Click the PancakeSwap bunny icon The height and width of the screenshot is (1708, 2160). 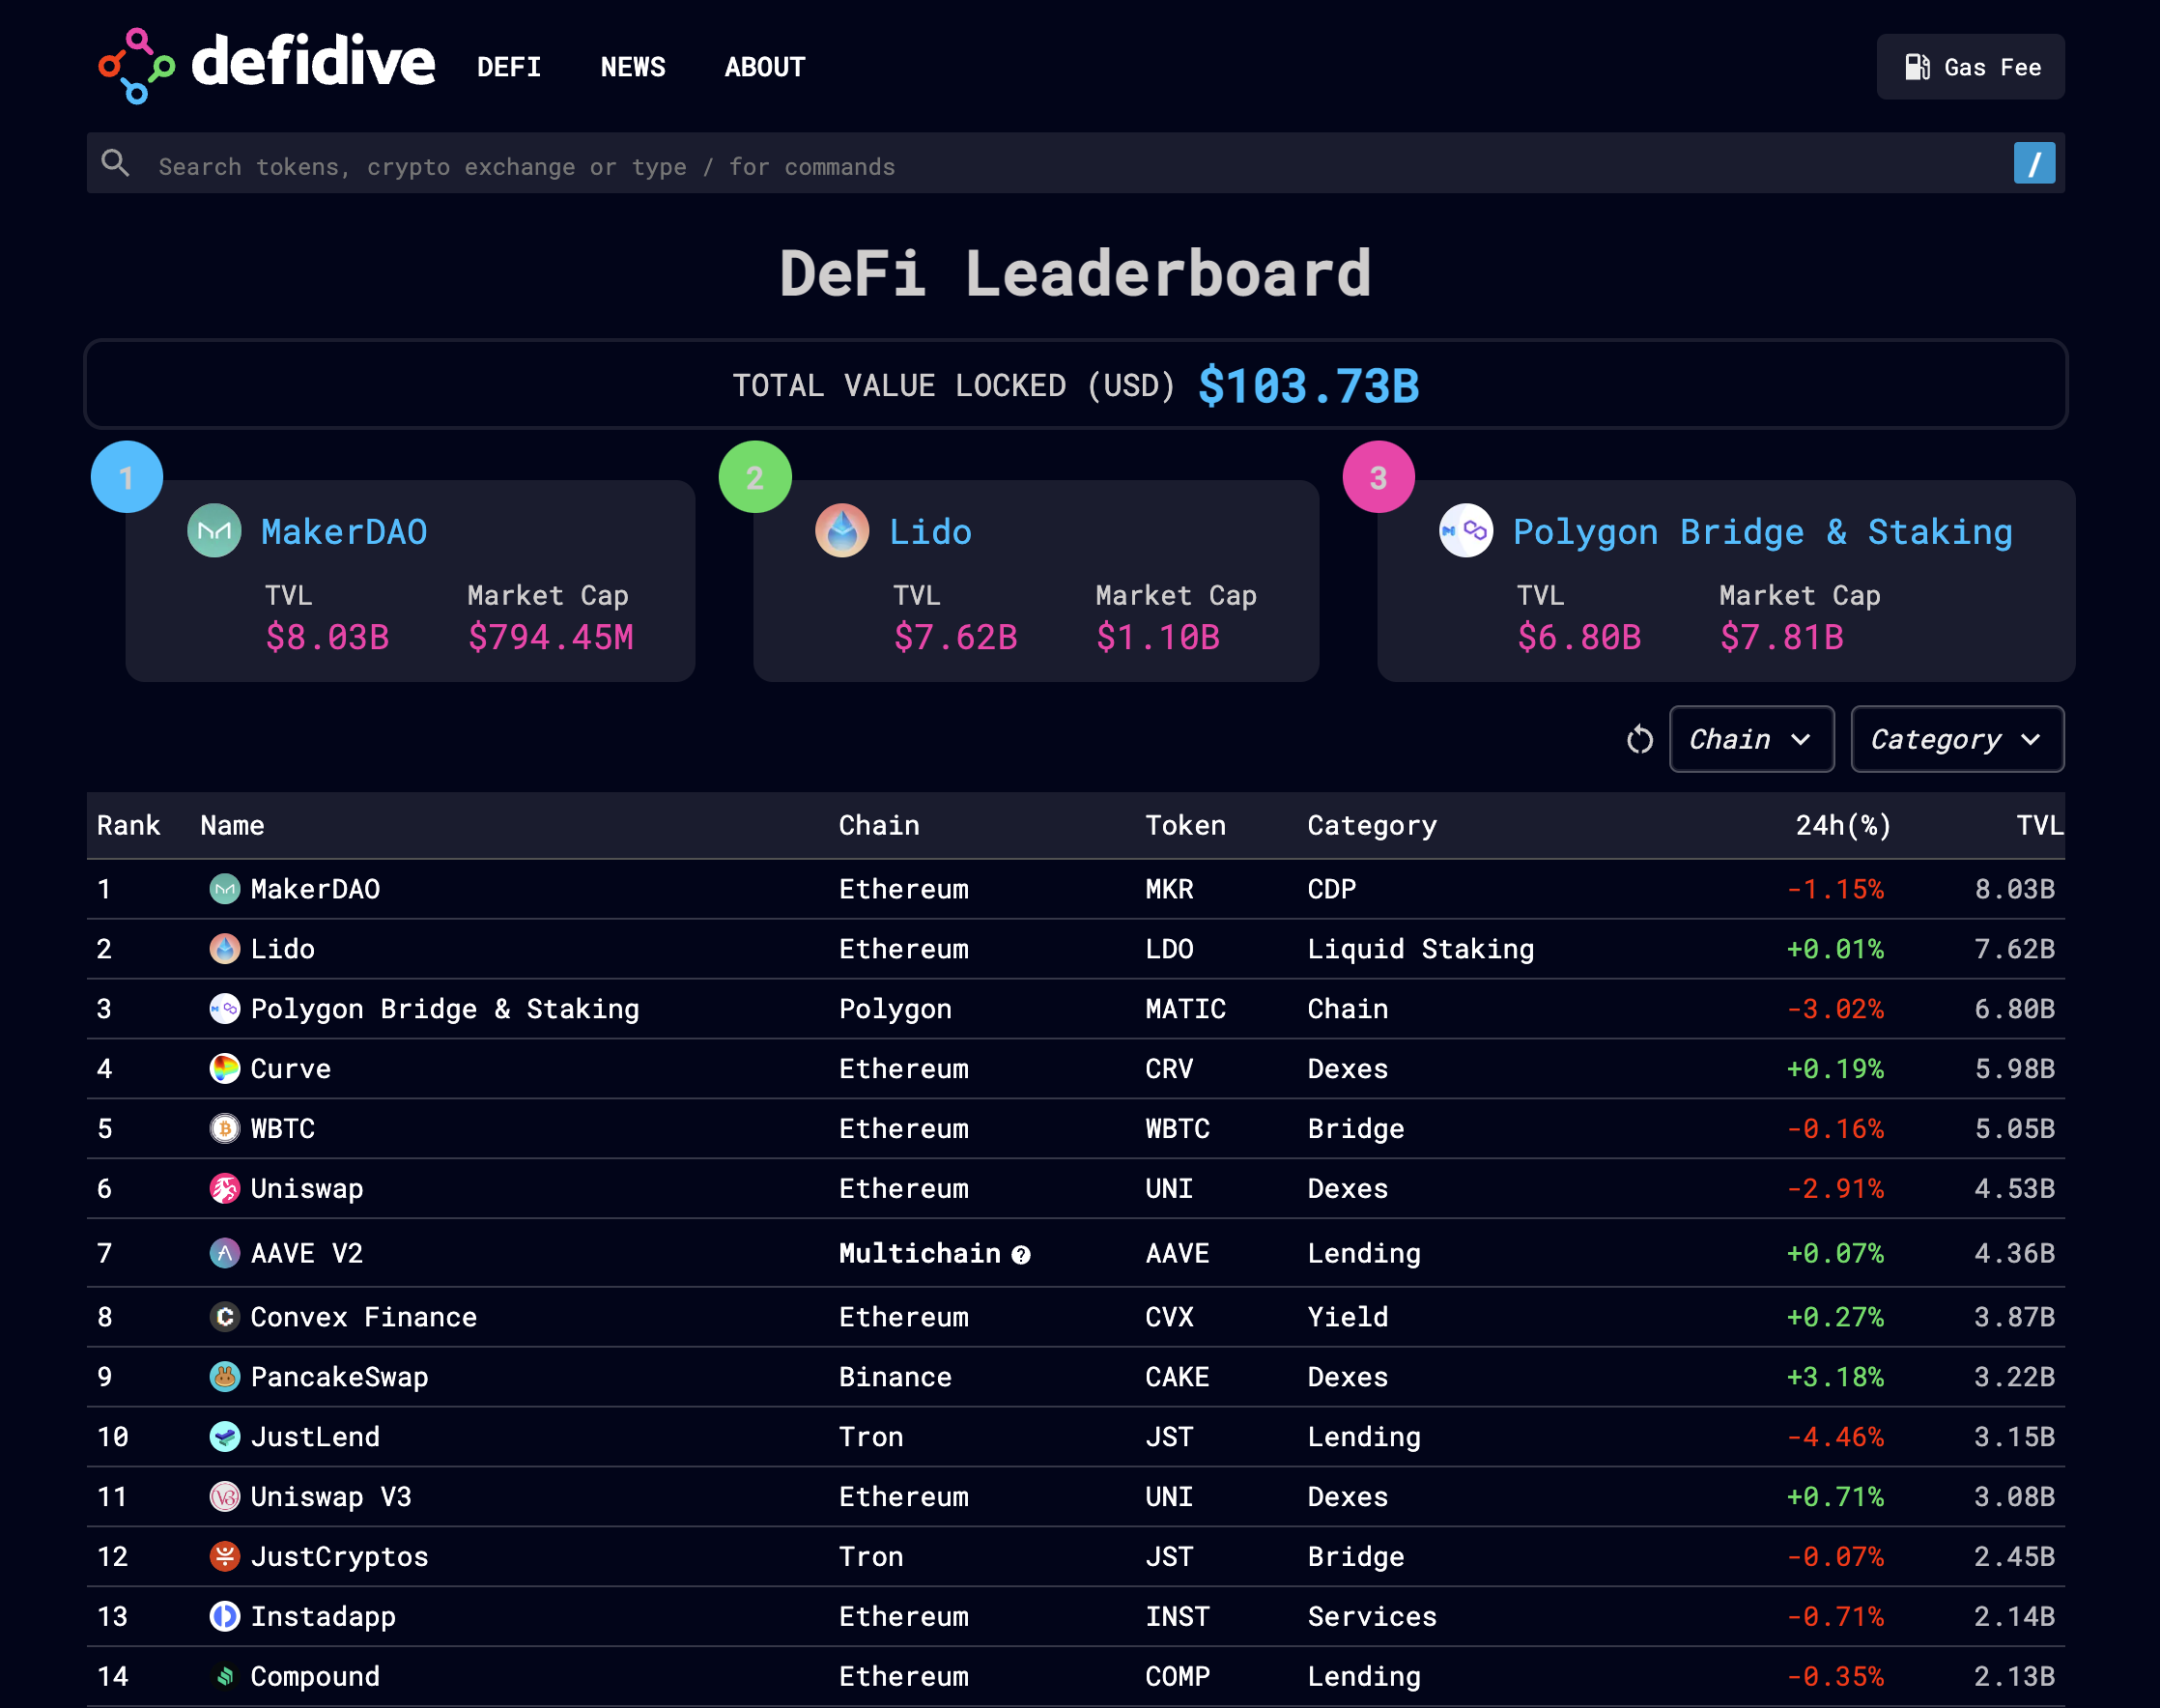(x=225, y=1377)
